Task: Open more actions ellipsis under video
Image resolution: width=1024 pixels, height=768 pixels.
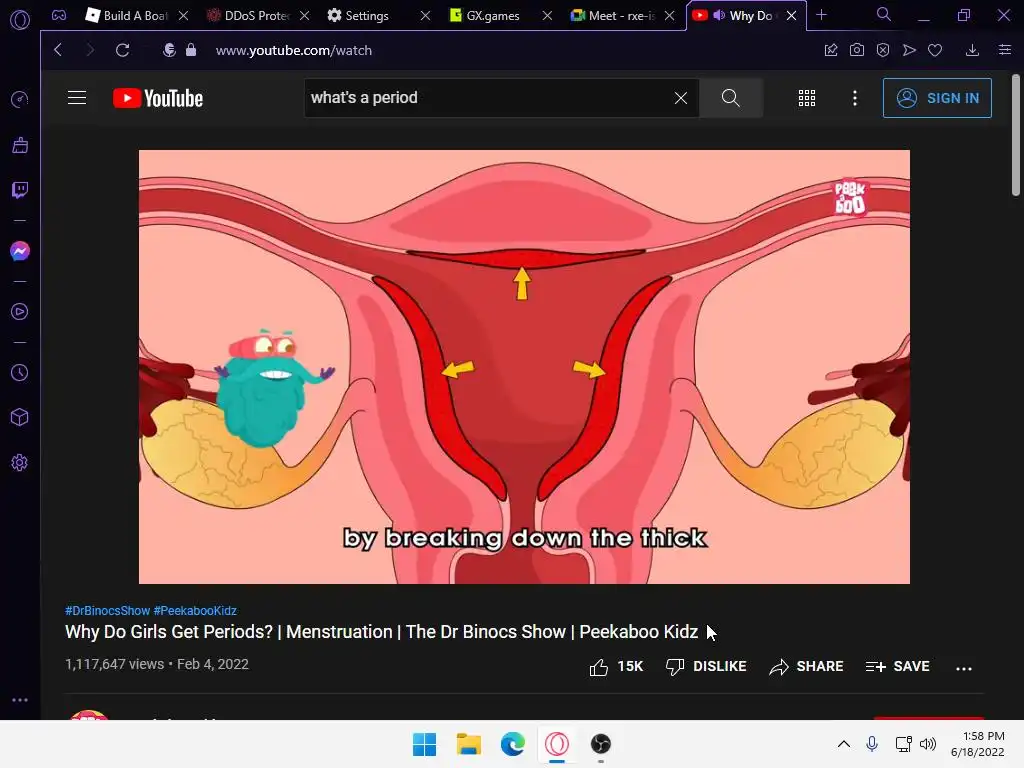Action: [964, 667]
